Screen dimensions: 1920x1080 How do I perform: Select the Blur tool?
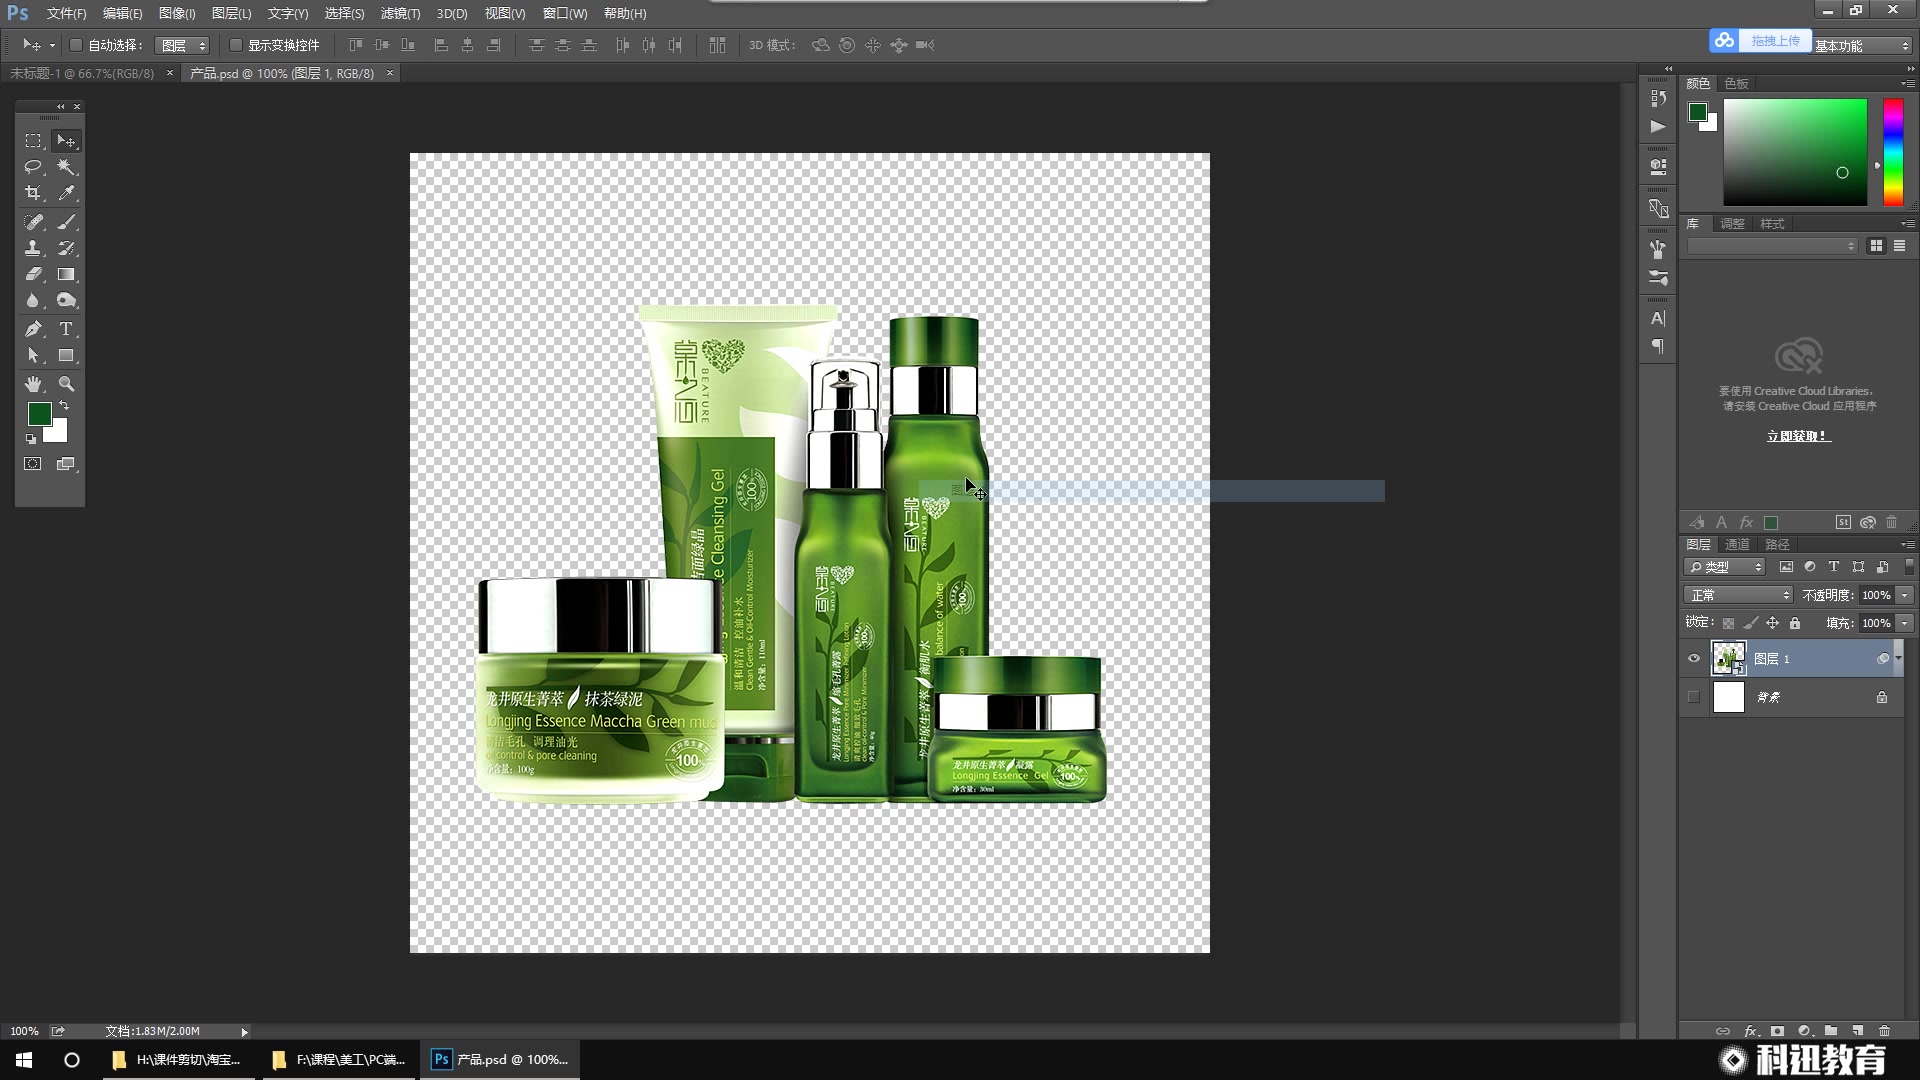[x=33, y=300]
